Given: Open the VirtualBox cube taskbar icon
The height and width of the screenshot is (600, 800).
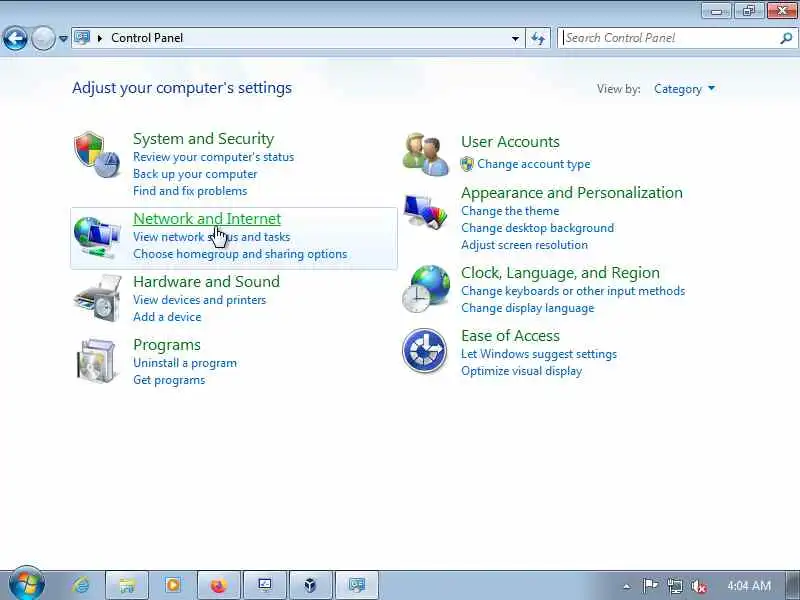Looking at the screenshot, I should click(310, 585).
